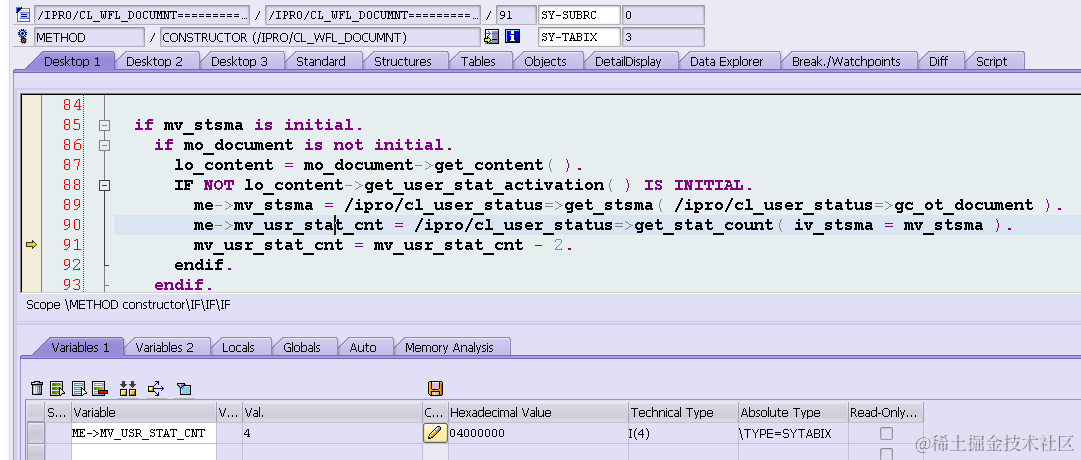The height and width of the screenshot is (460, 1081).
Task: Select the Globals tab
Action: click(302, 347)
